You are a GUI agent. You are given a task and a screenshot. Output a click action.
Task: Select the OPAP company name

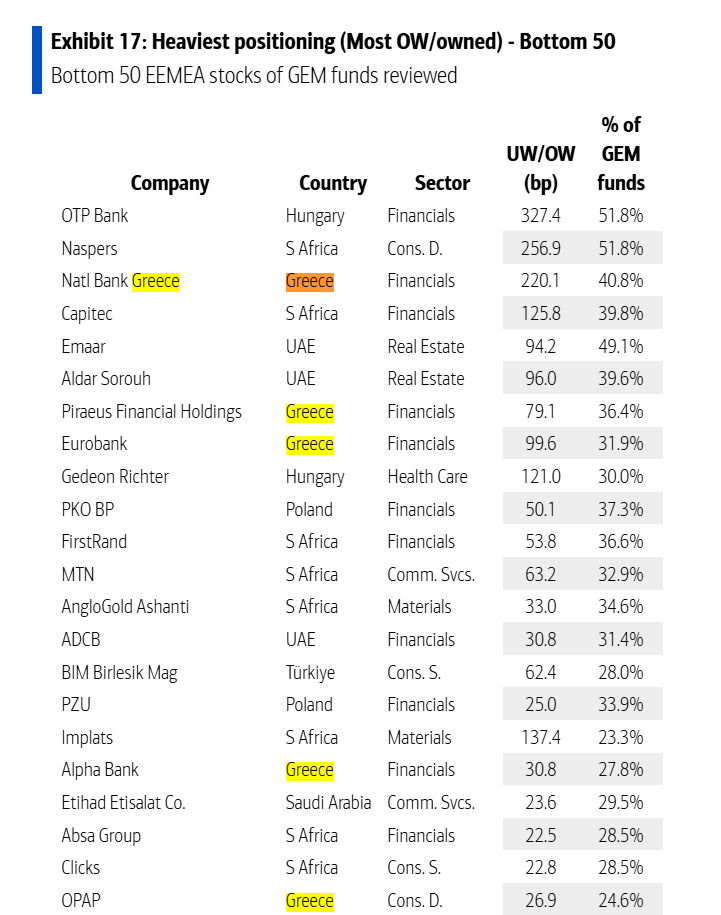point(82,901)
